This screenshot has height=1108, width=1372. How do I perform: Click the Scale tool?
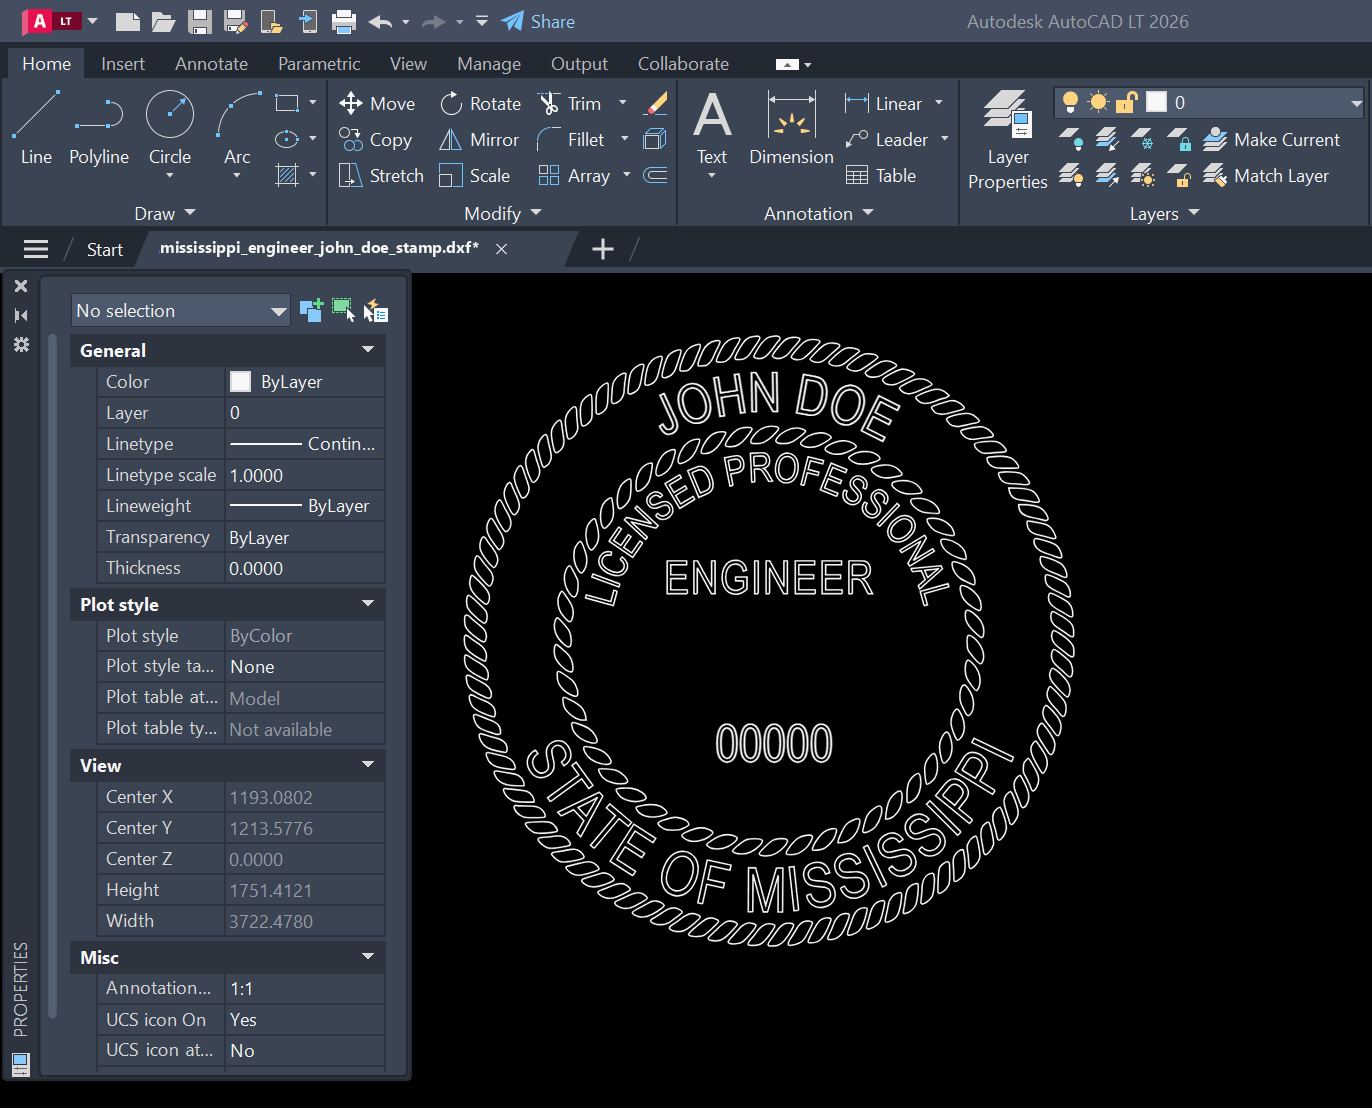pyautogui.click(x=475, y=176)
